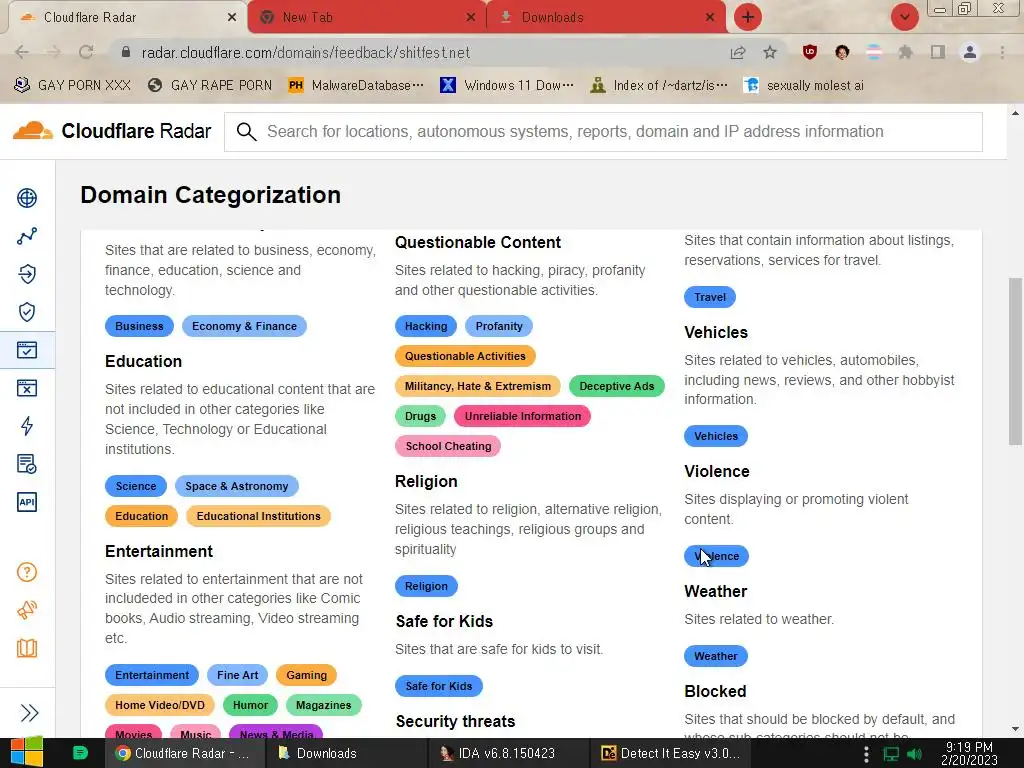Click the routing arrow icon in sidebar
The width and height of the screenshot is (1024, 768).
click(x=27, y=274)
